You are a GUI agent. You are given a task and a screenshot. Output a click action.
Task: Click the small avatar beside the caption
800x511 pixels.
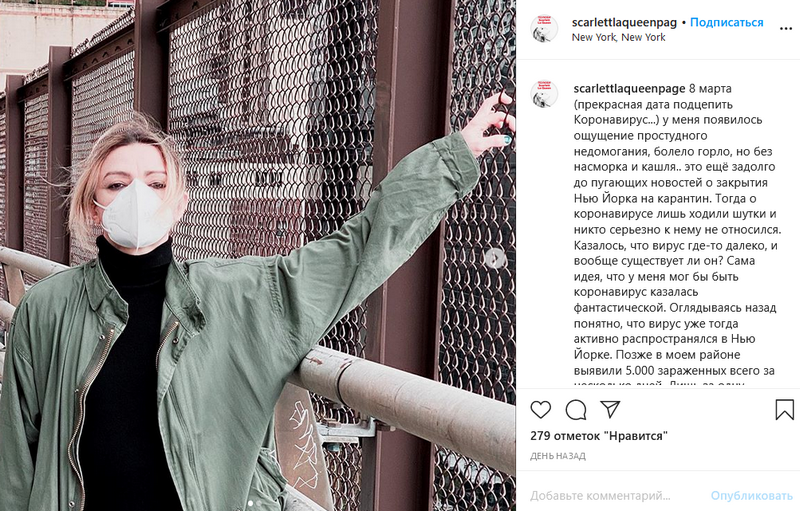(x=544, y=94)
